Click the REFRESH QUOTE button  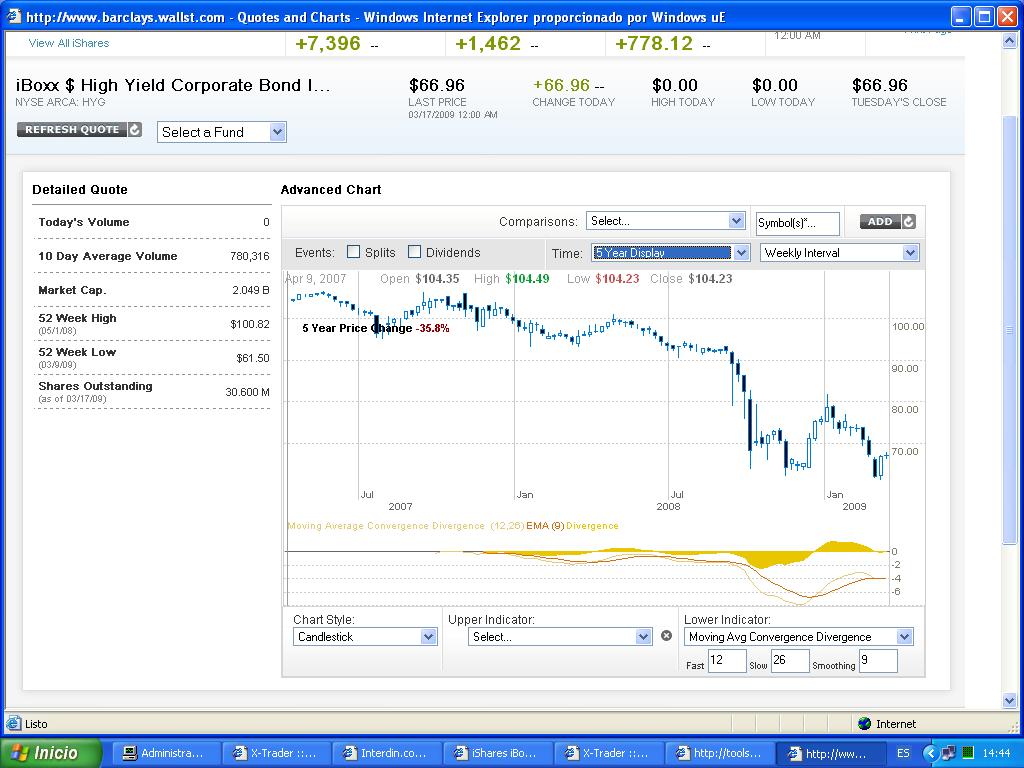point(79,129)
